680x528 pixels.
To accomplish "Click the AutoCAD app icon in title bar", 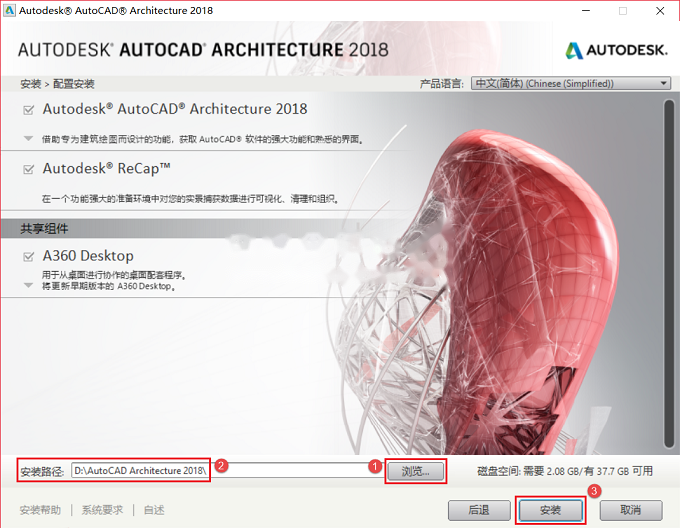I will pyautogui.click(x=9, y=10).
